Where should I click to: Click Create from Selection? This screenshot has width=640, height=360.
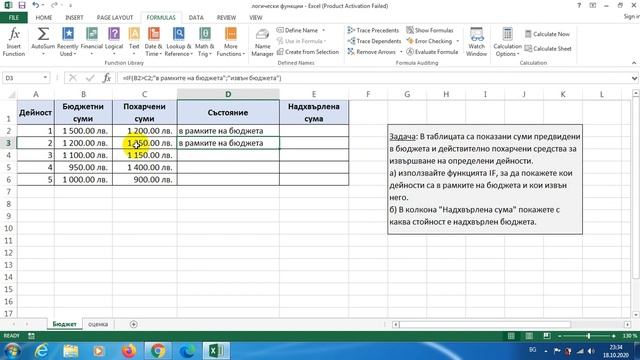[308, 52]
